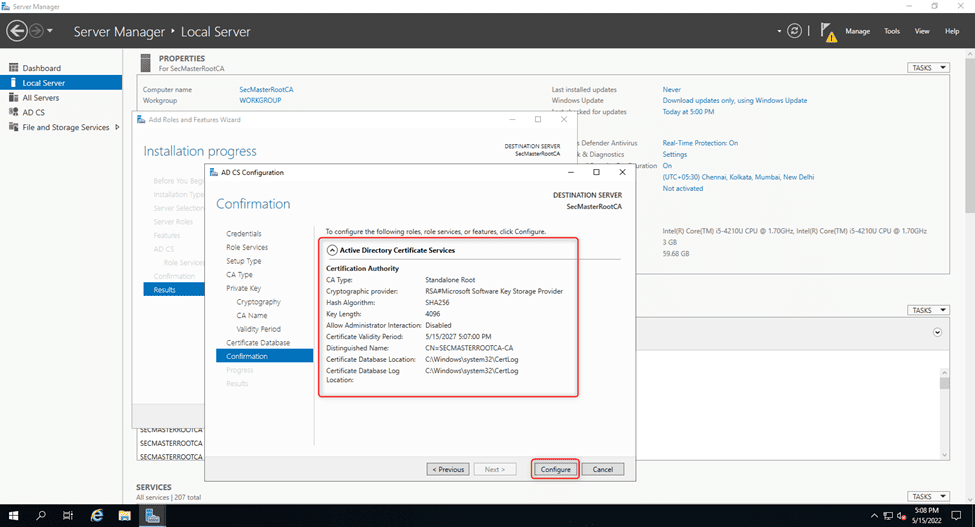Select the highlighted Confirmation step

coord(264,356)
